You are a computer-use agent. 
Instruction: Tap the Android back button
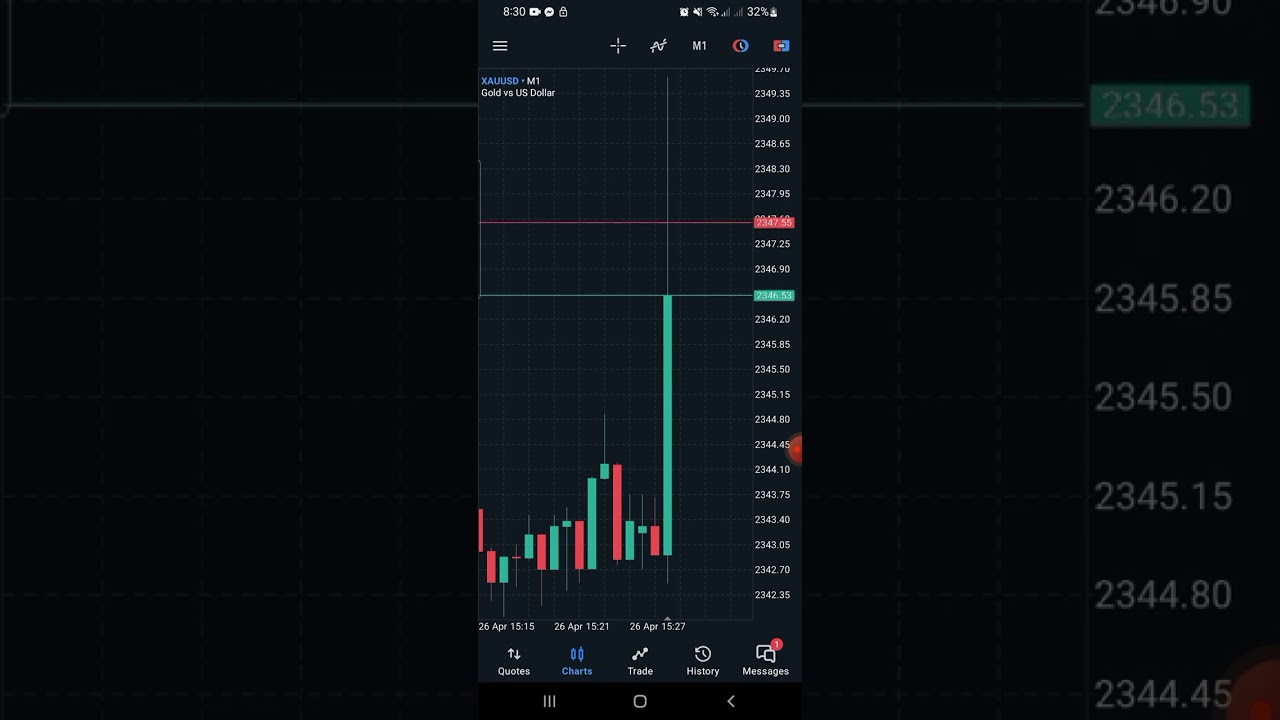[731, 701]
